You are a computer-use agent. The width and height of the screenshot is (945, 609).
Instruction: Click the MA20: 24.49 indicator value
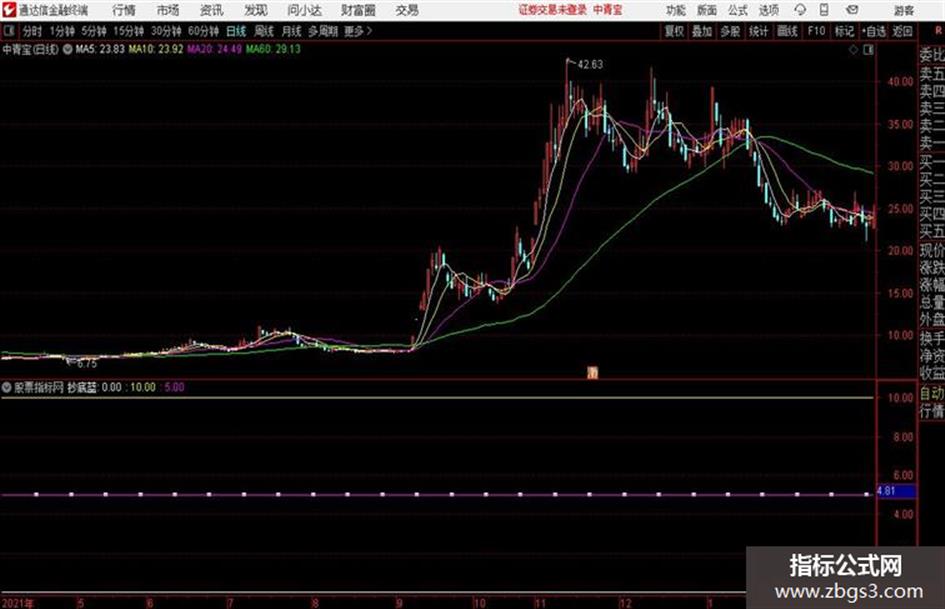pyautogui.click(x=214, y=49)
